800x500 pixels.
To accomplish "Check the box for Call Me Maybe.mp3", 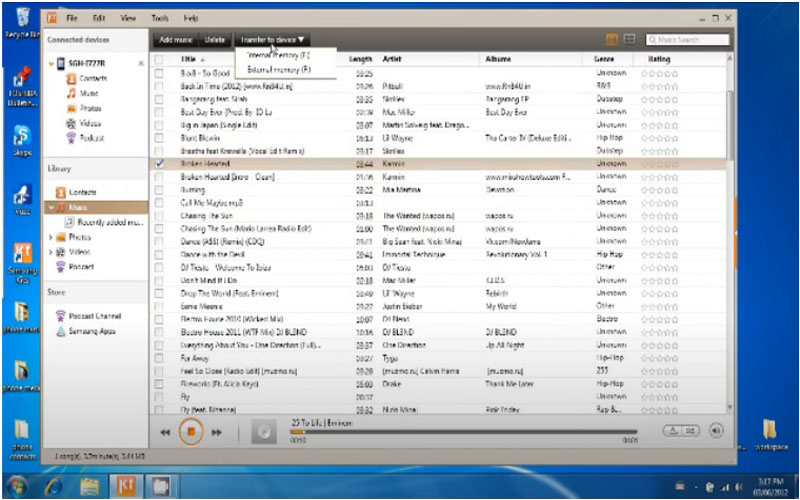I will pos(159,203).
